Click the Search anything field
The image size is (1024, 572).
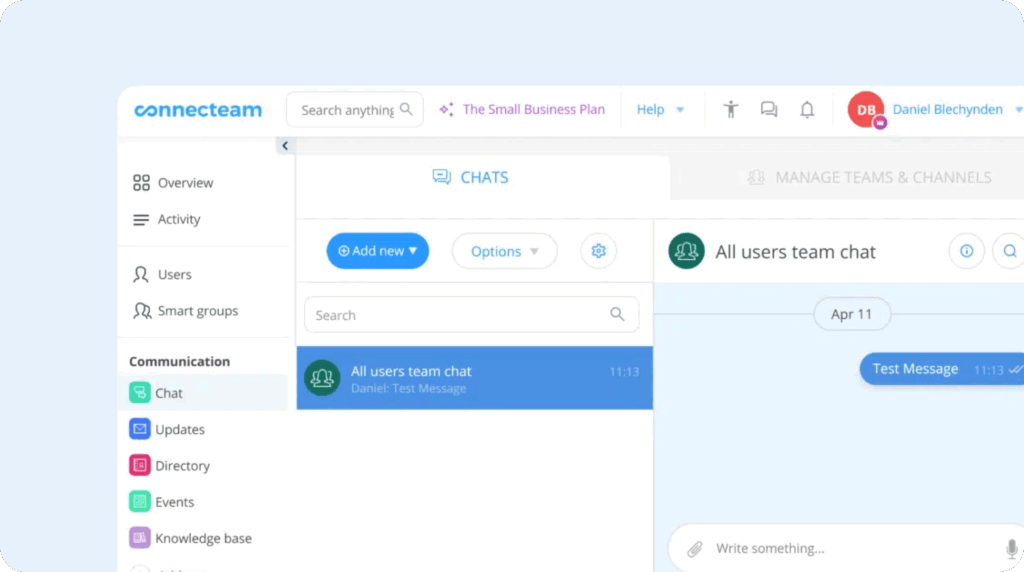click(x=355, y=110)
